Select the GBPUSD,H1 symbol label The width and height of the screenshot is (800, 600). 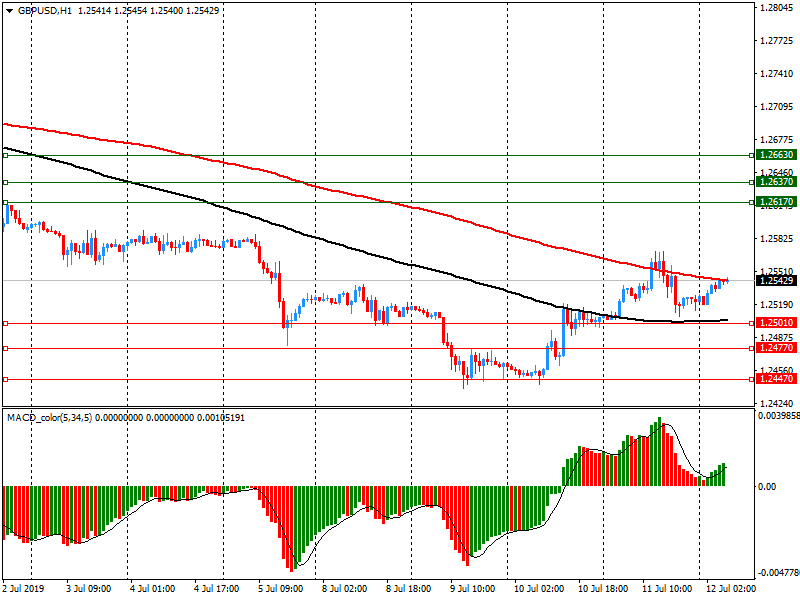tap(44, 10)
